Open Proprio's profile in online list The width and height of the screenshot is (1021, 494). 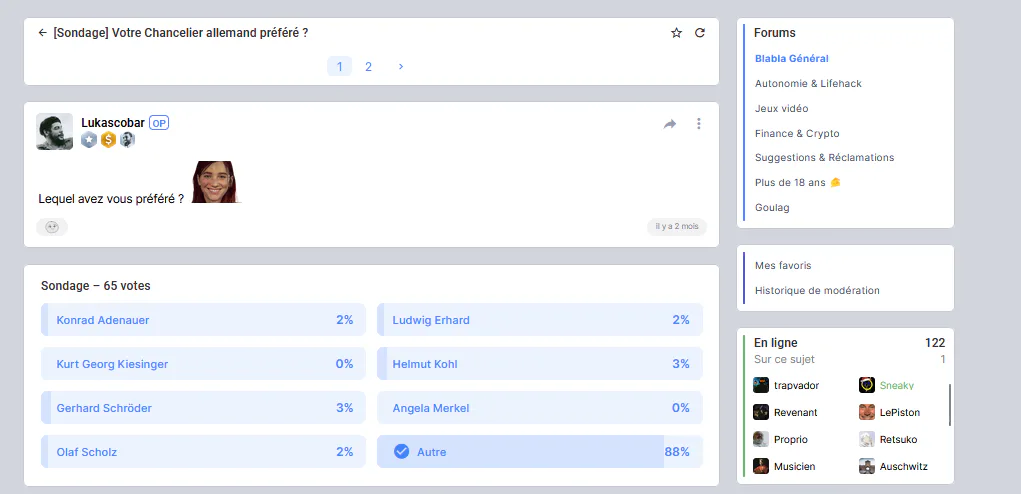[790, 440]
